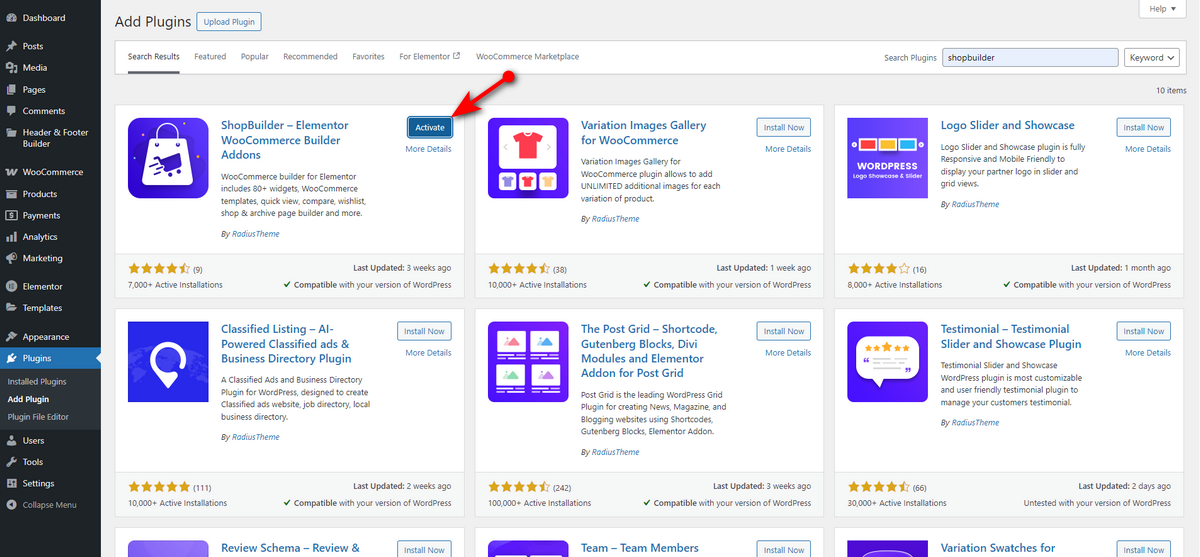Screen dimensions: 1200x557
Task: Click the ShopBuilder plugin logo thumbnail
Action: point(168,157)
